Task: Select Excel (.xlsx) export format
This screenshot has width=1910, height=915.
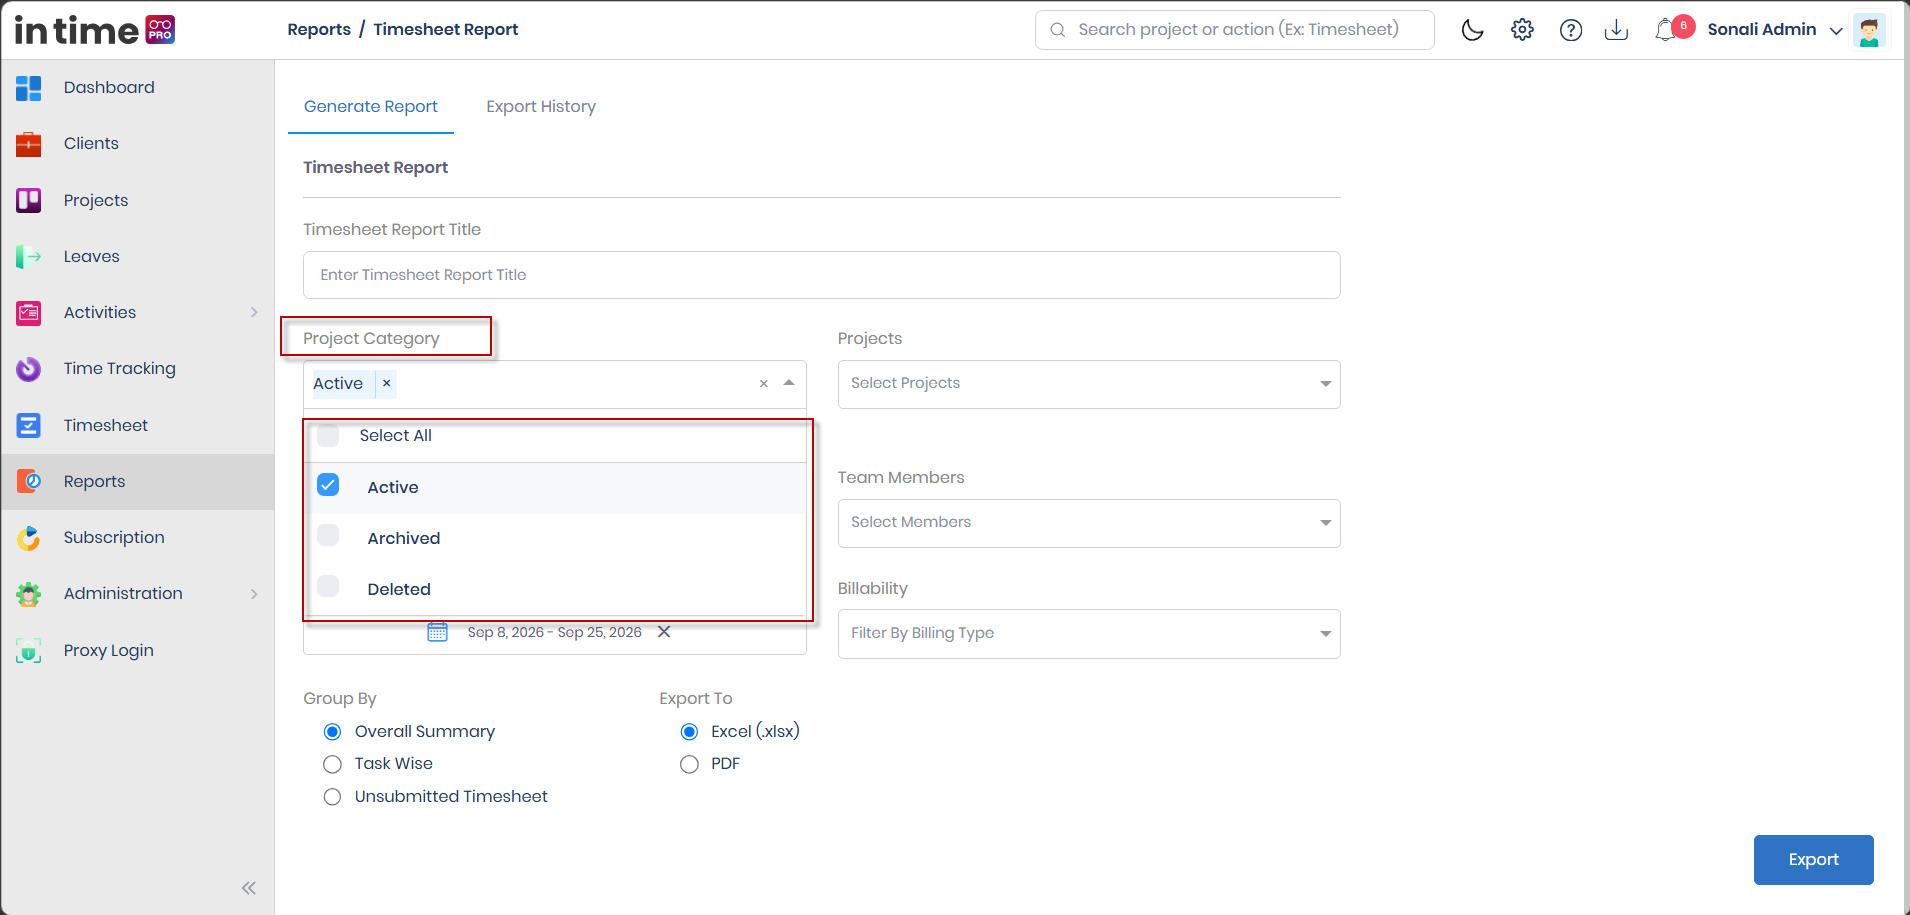Action: (689, 732)
